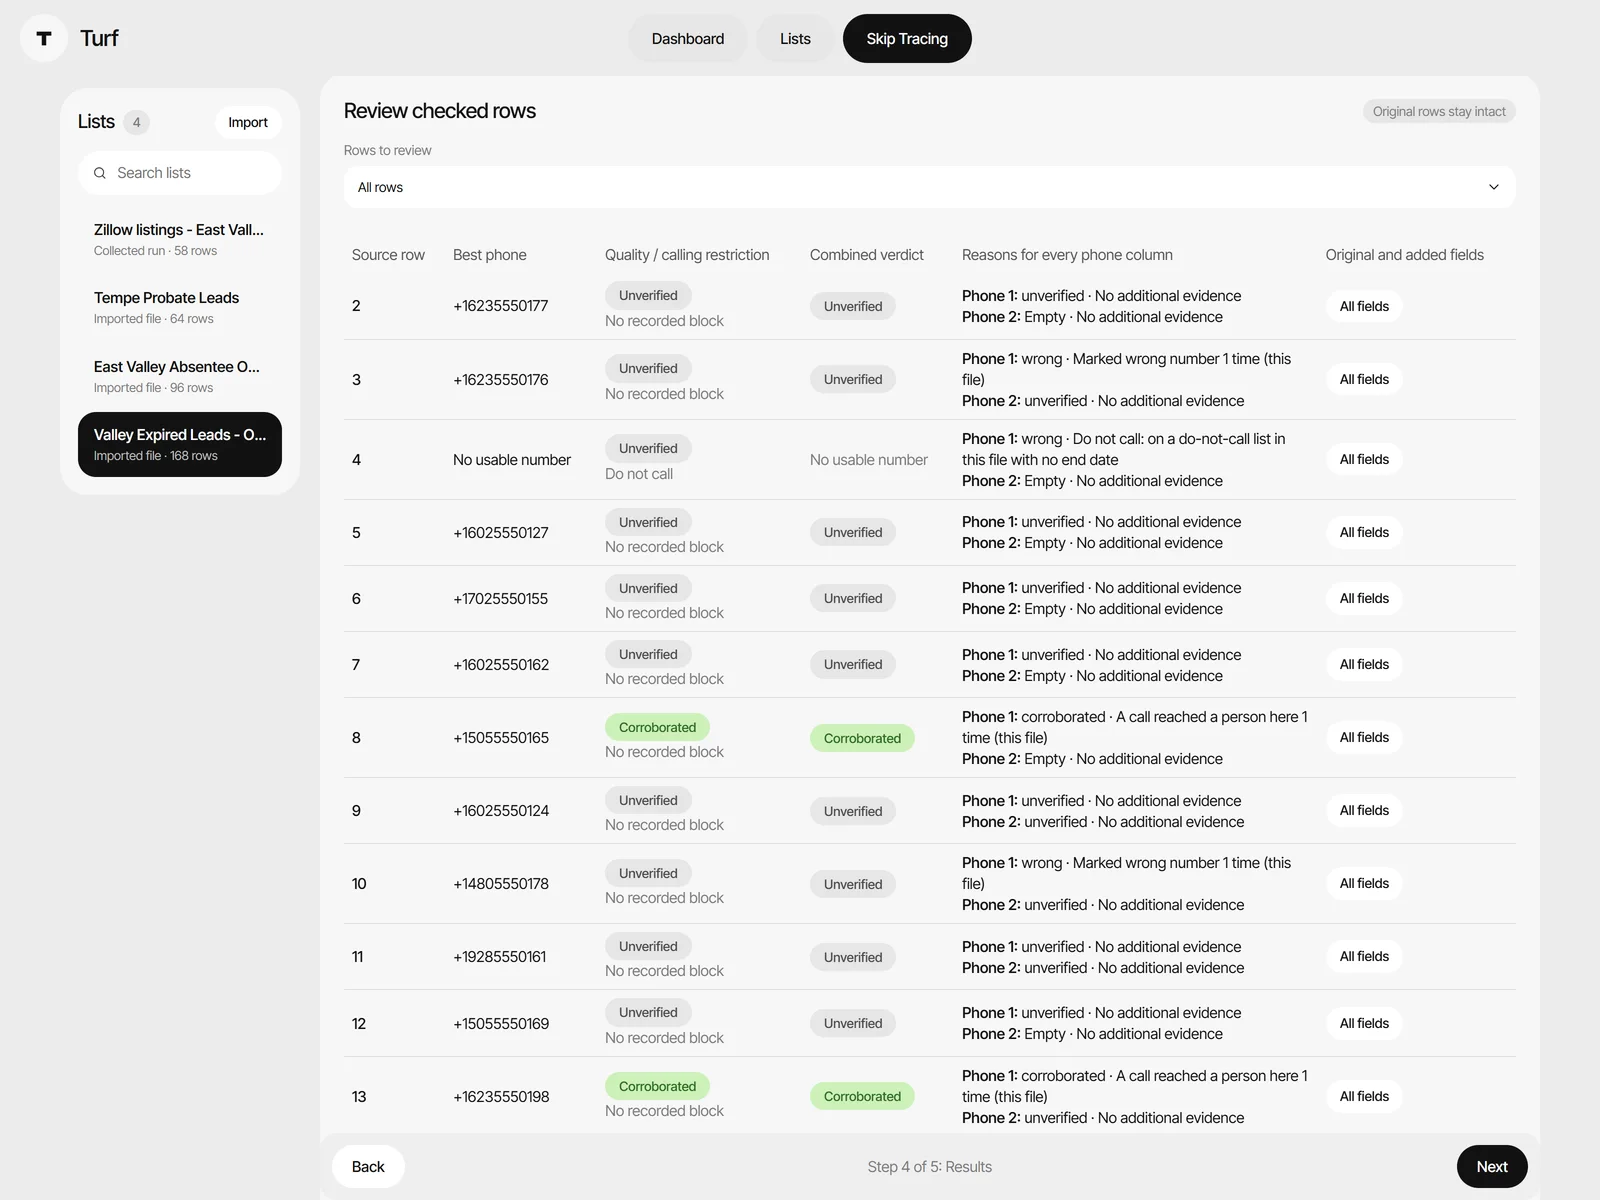Image resolution: width=1600 pixels, height=1200 pixels.
Task: View All fields for source row 4
Action: click(x=1364, y=459)
